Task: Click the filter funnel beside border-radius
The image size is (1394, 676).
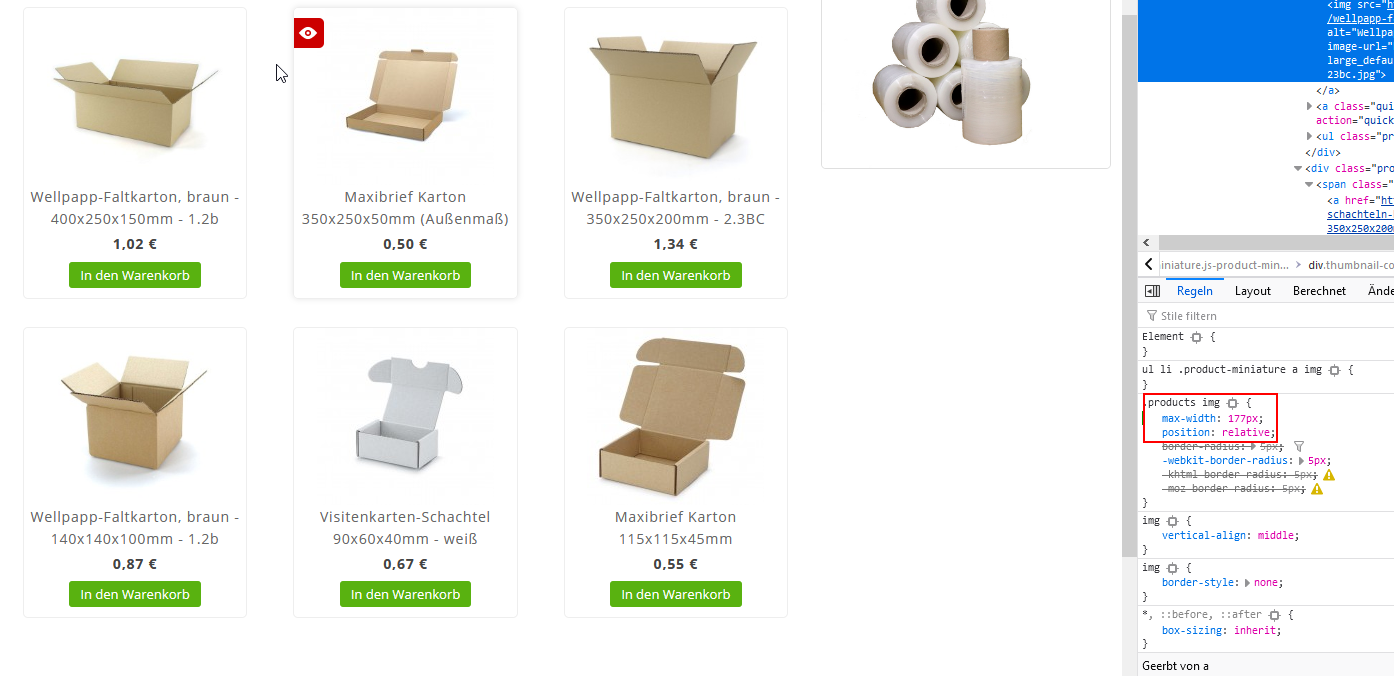Action: pyautogui.click(x=1299, y=446)
